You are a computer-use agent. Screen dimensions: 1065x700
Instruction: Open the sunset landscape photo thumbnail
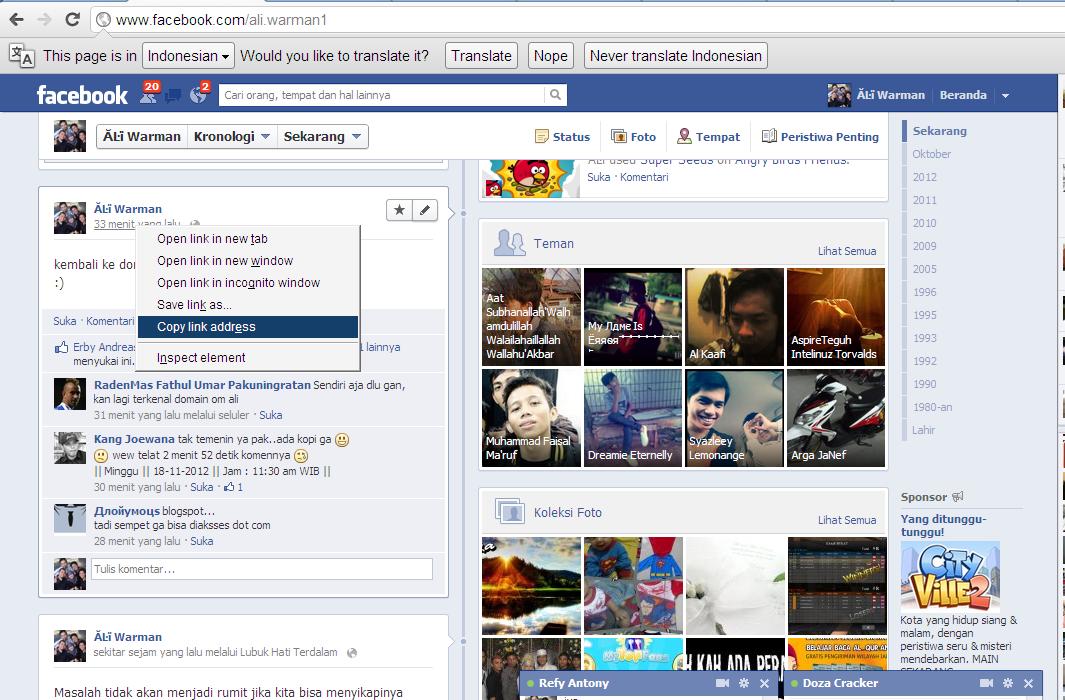pos(531,586)
